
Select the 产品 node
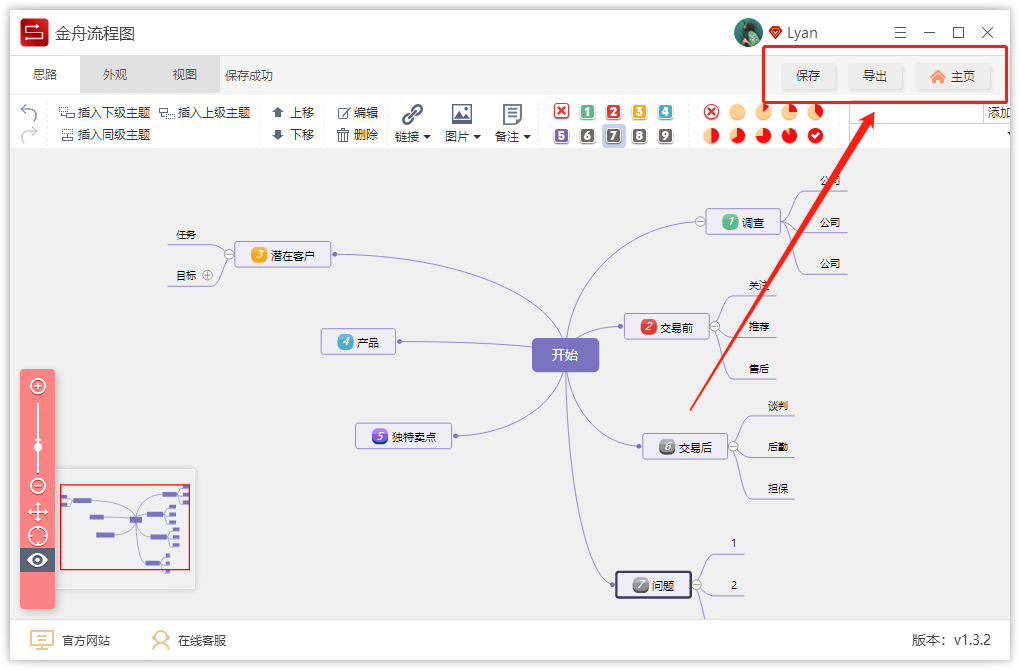pyautogui.click(x=358, y=342)
